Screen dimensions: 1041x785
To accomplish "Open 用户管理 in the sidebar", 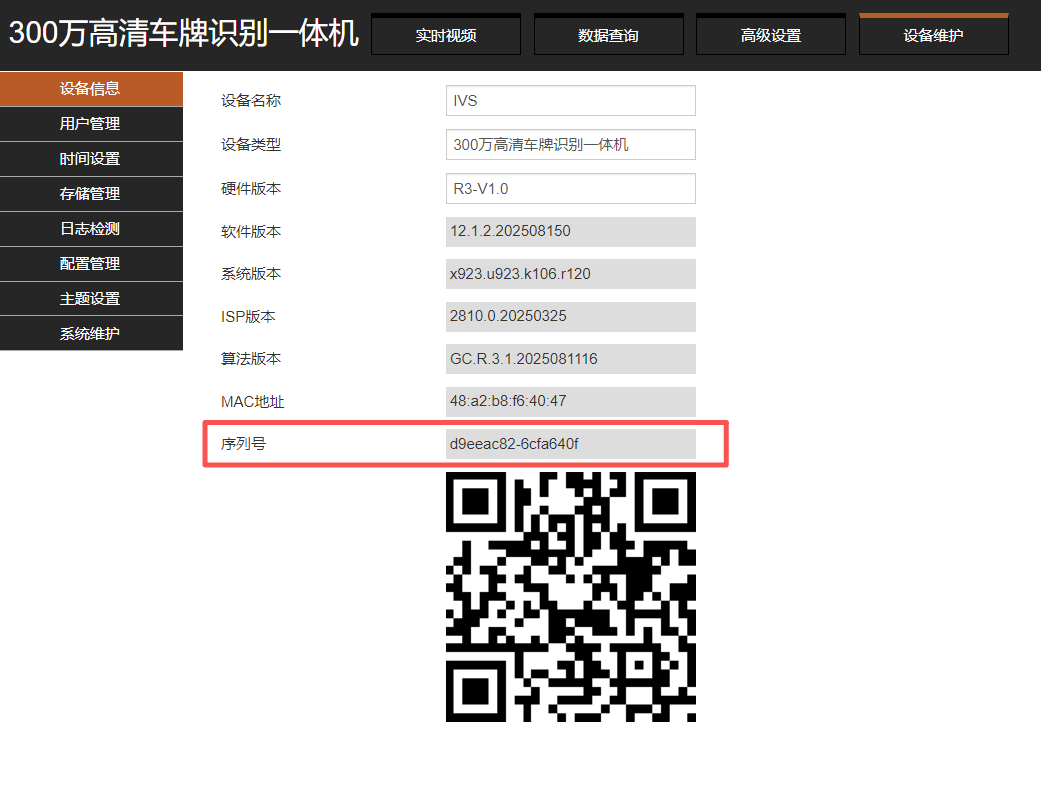I will point(91,124).
